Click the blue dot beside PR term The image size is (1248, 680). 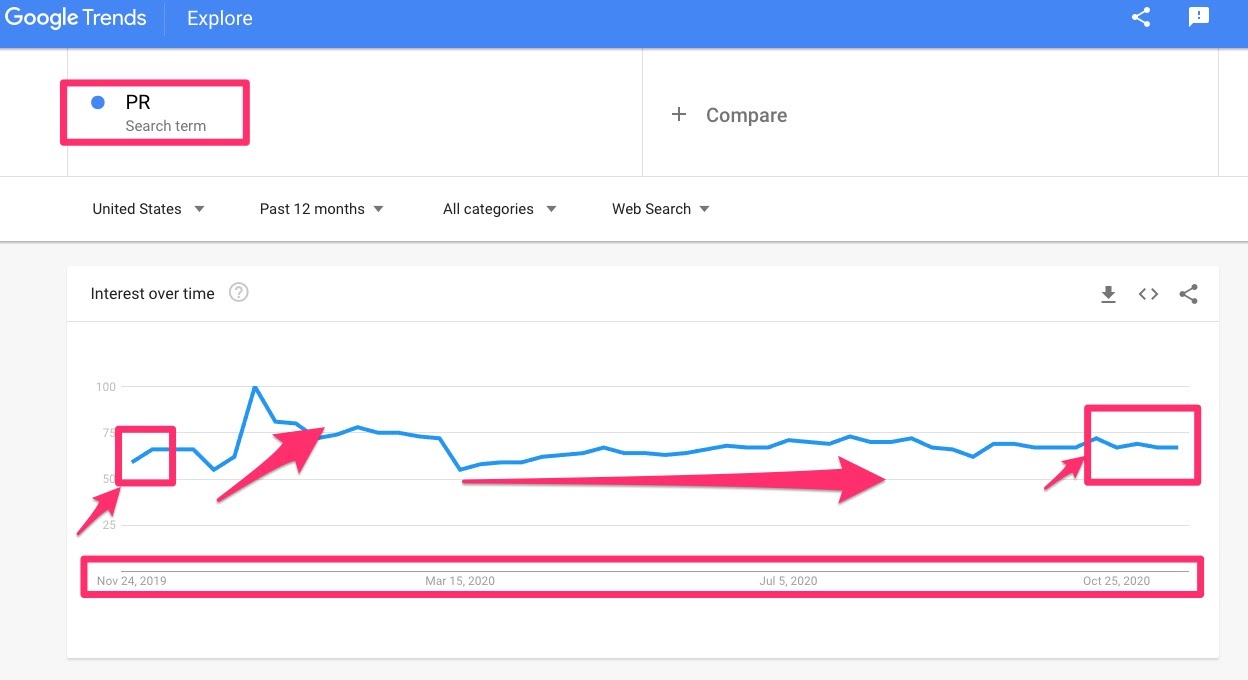point(98,102)
